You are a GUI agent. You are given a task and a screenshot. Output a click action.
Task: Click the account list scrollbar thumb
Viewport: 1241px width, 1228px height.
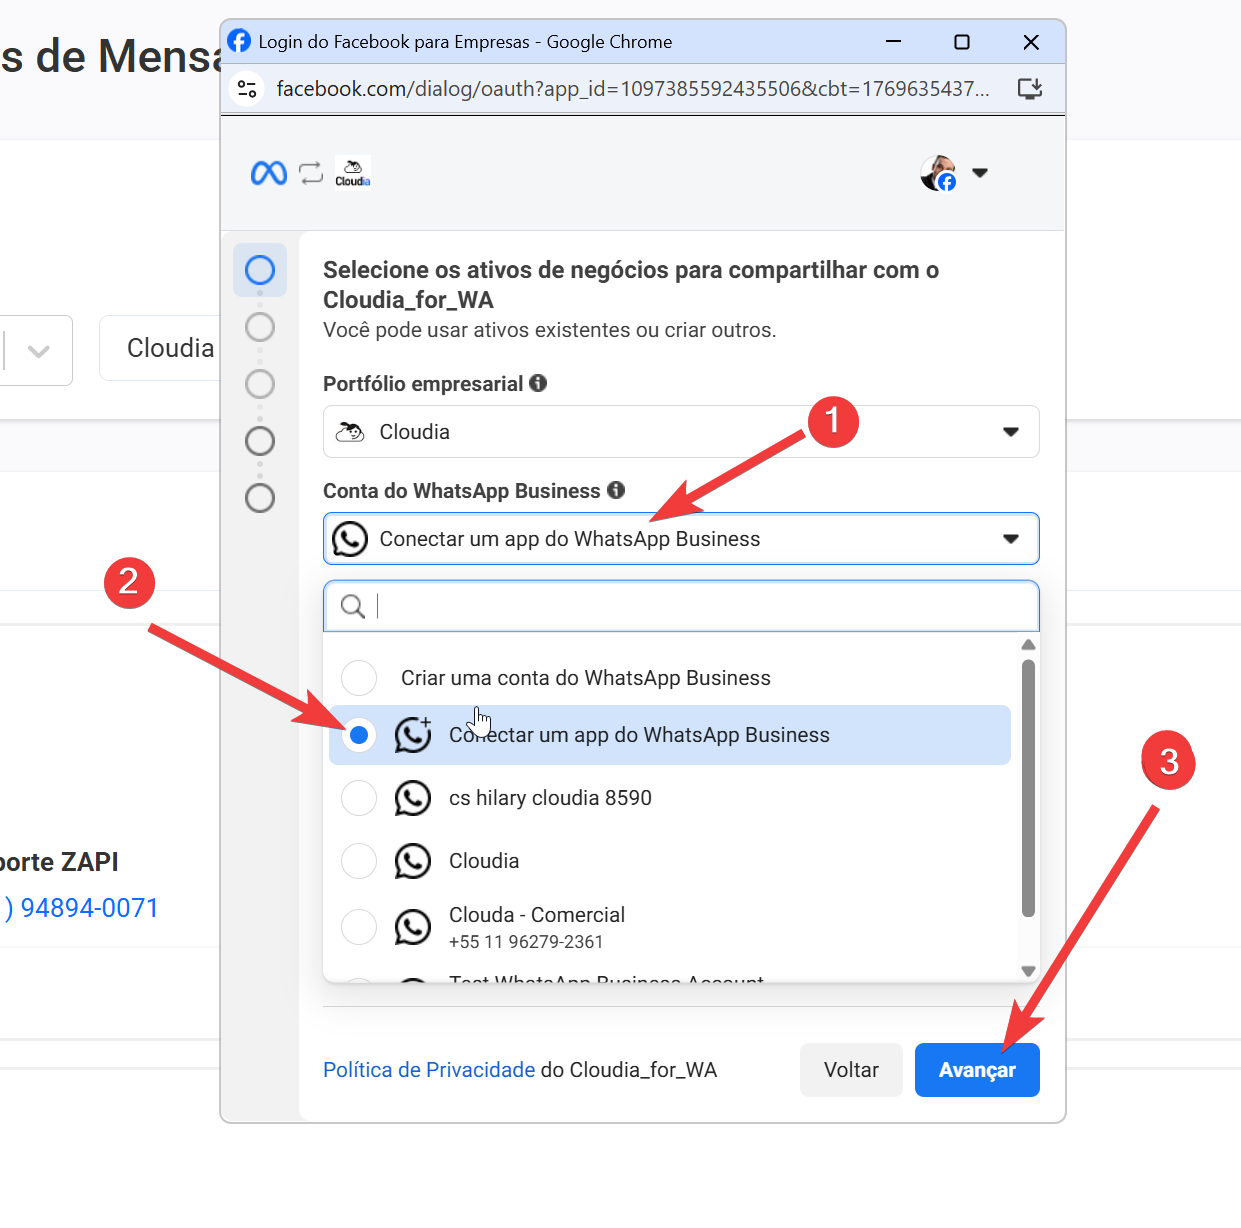coord(1028,788)
